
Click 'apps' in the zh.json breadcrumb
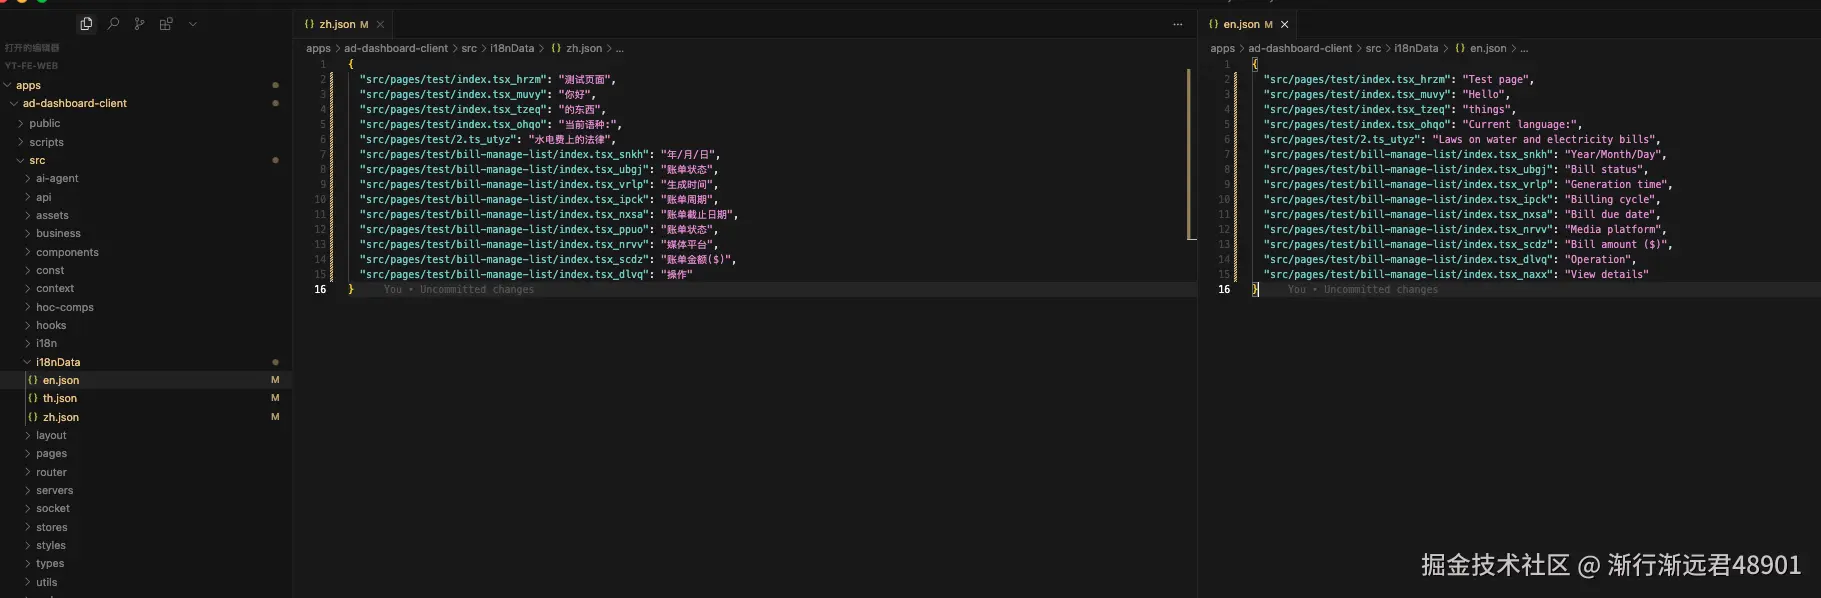coord(318,49)
